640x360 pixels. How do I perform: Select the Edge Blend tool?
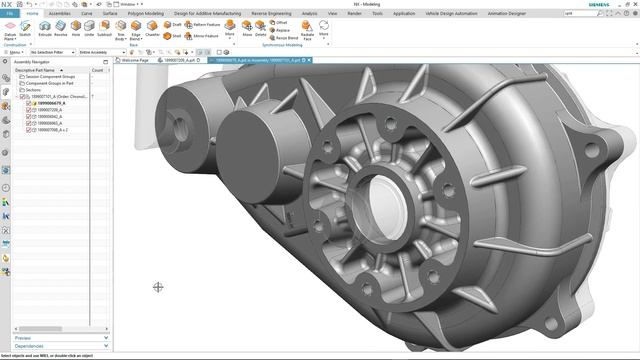tap(136, 30)
